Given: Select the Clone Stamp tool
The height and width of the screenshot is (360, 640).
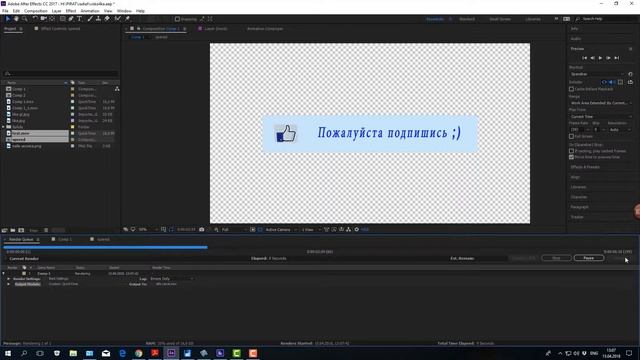Looking at the screenshot, I should tap(98, 19).
